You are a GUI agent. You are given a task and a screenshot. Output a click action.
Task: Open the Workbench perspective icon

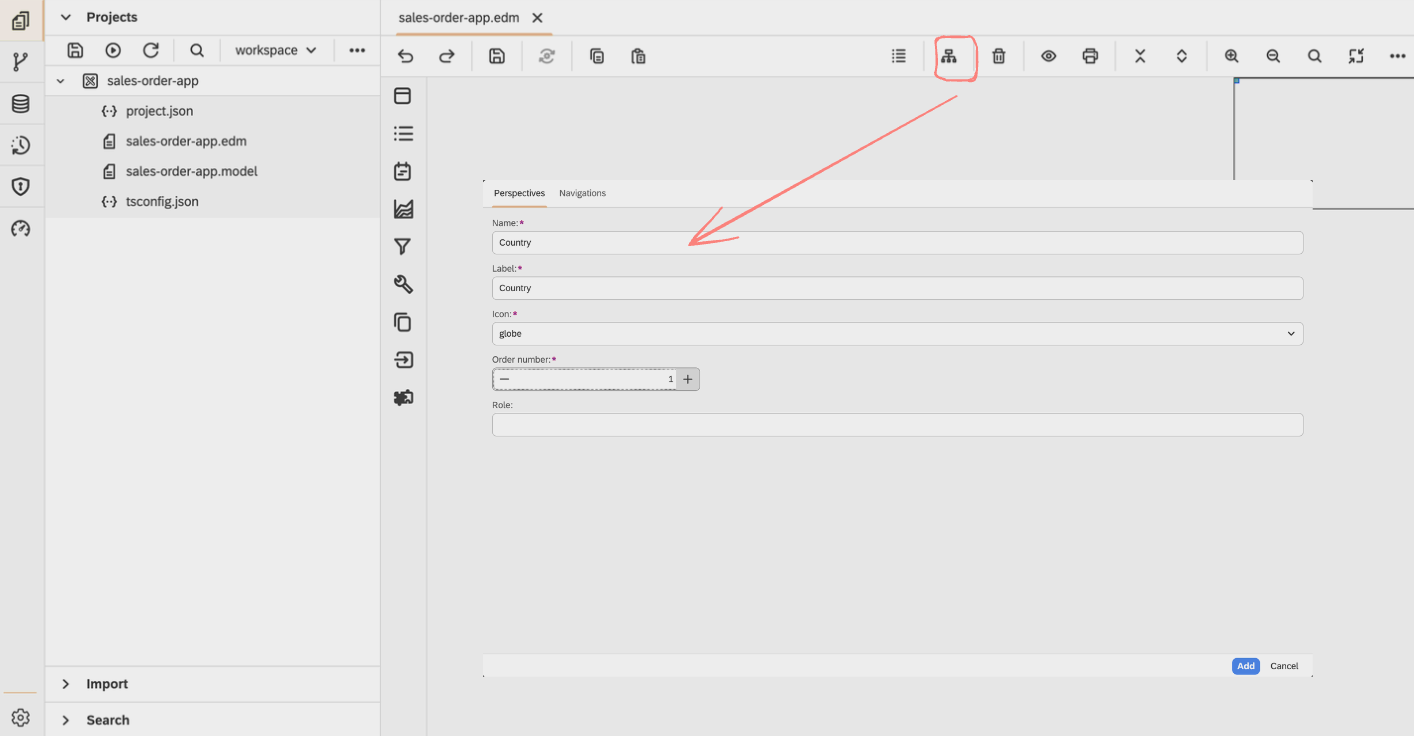coord(21,20)
